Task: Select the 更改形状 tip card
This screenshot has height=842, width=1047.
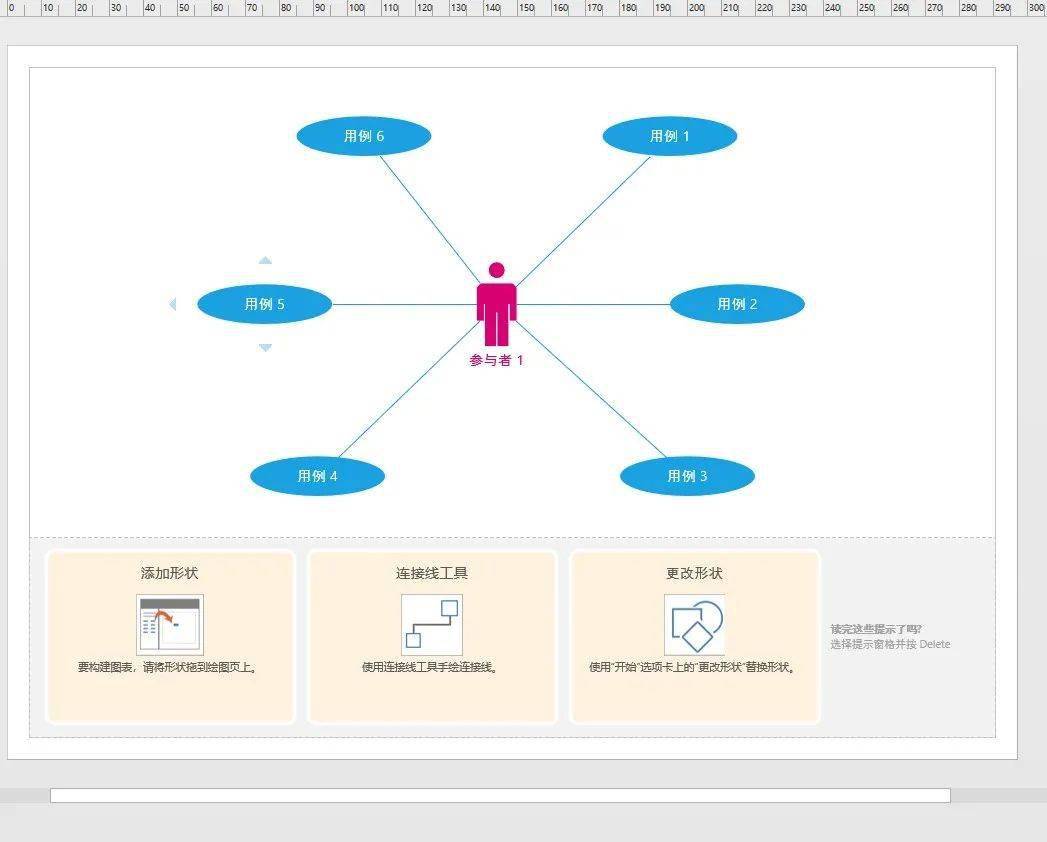Action: (694, 637)
